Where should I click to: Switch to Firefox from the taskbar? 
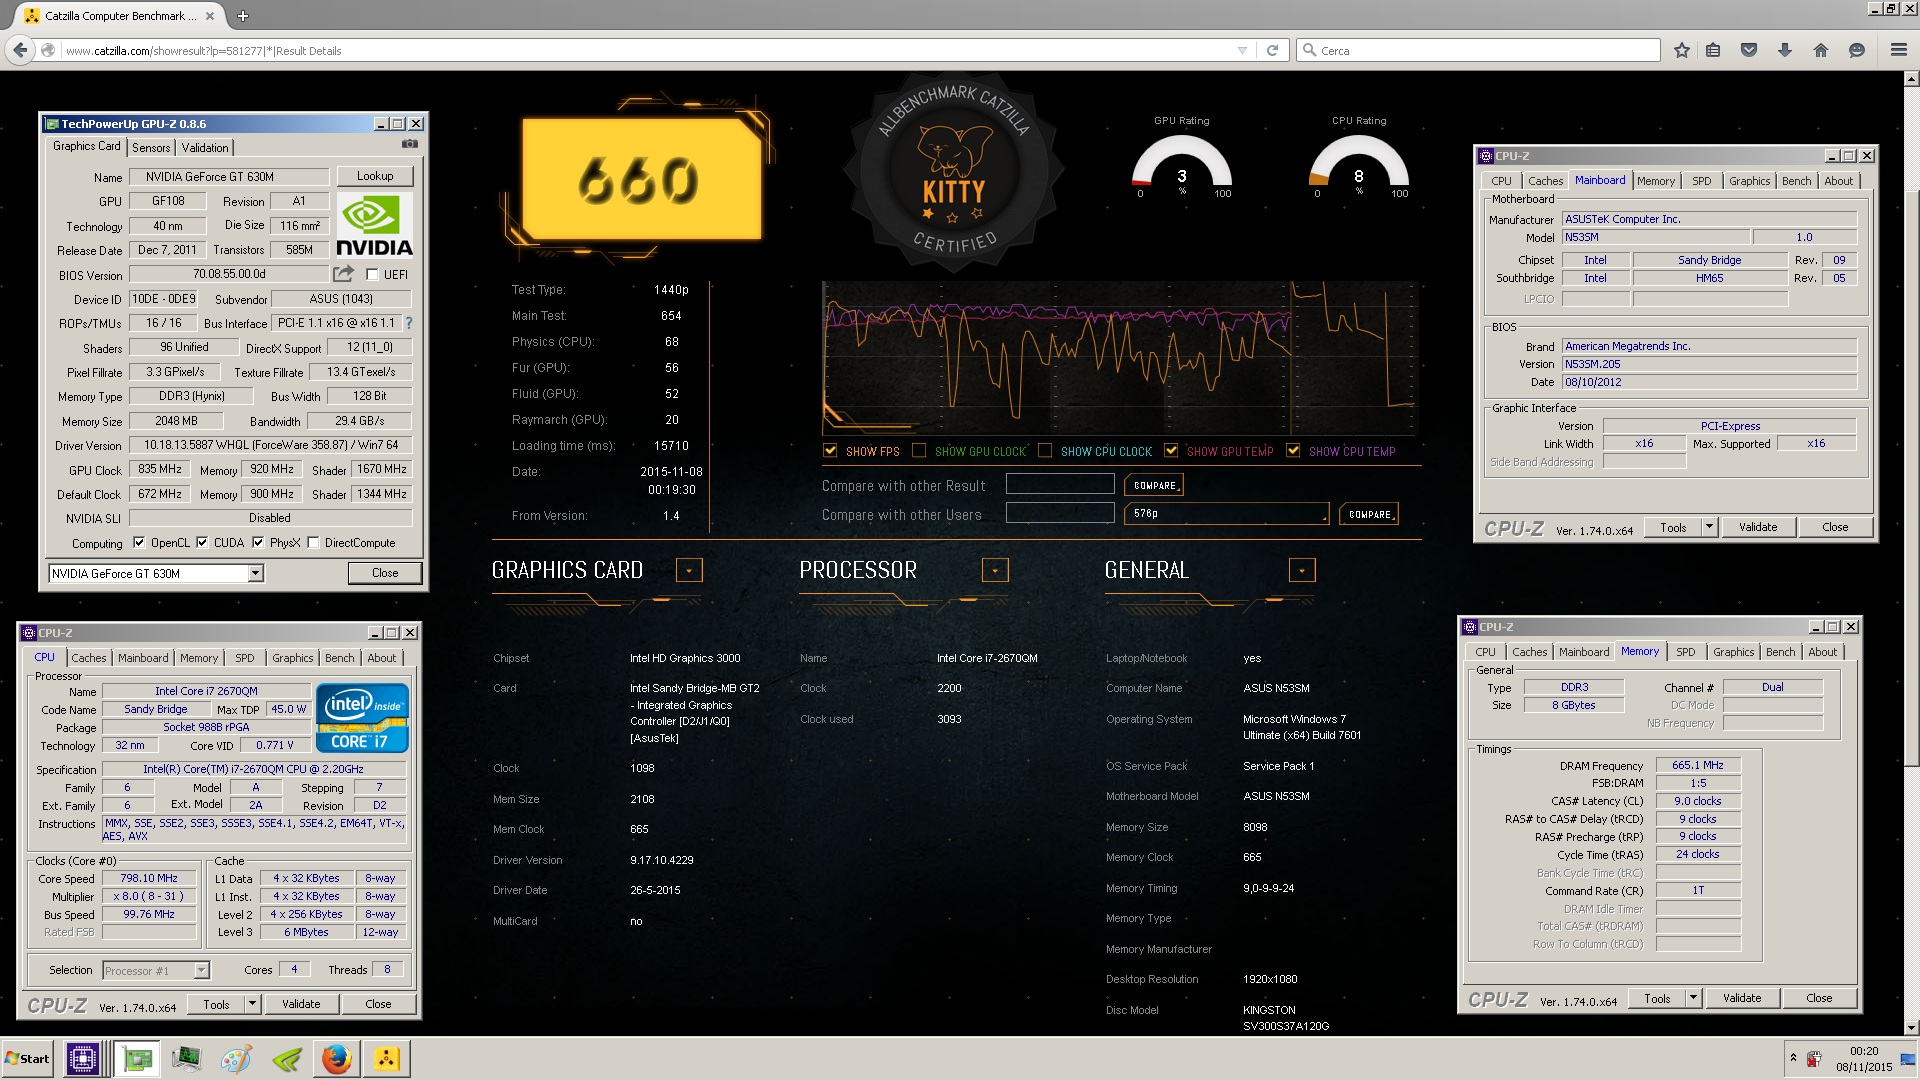click(337, 1059)
